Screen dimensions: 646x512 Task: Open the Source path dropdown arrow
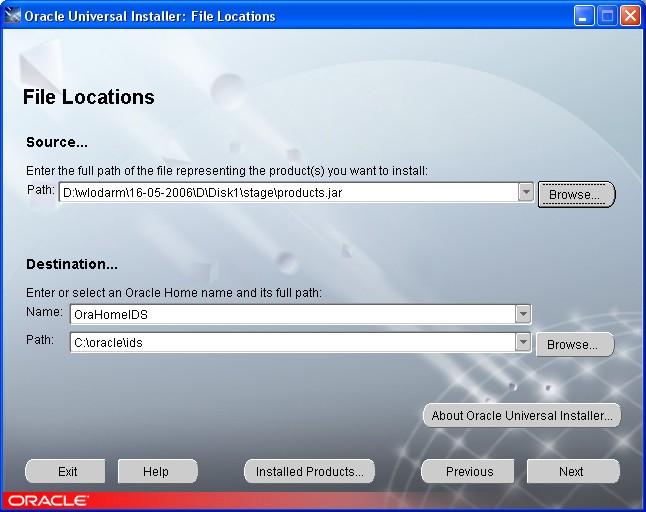coord(526,192)
